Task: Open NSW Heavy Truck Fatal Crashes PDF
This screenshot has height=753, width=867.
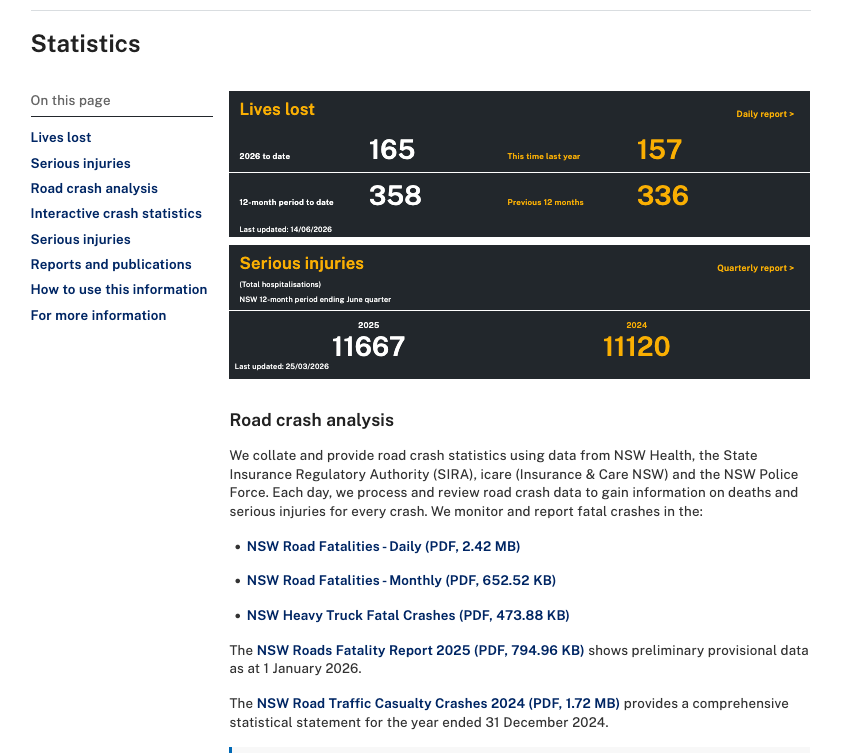Action: tap(408, 615)
